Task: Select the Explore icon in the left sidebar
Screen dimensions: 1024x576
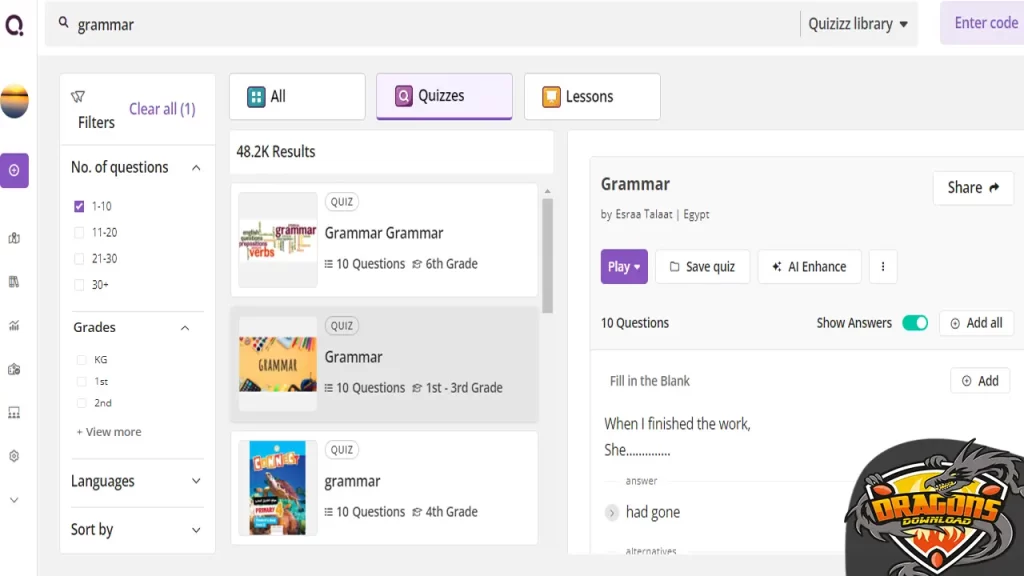Action: [x=14, y=170]
